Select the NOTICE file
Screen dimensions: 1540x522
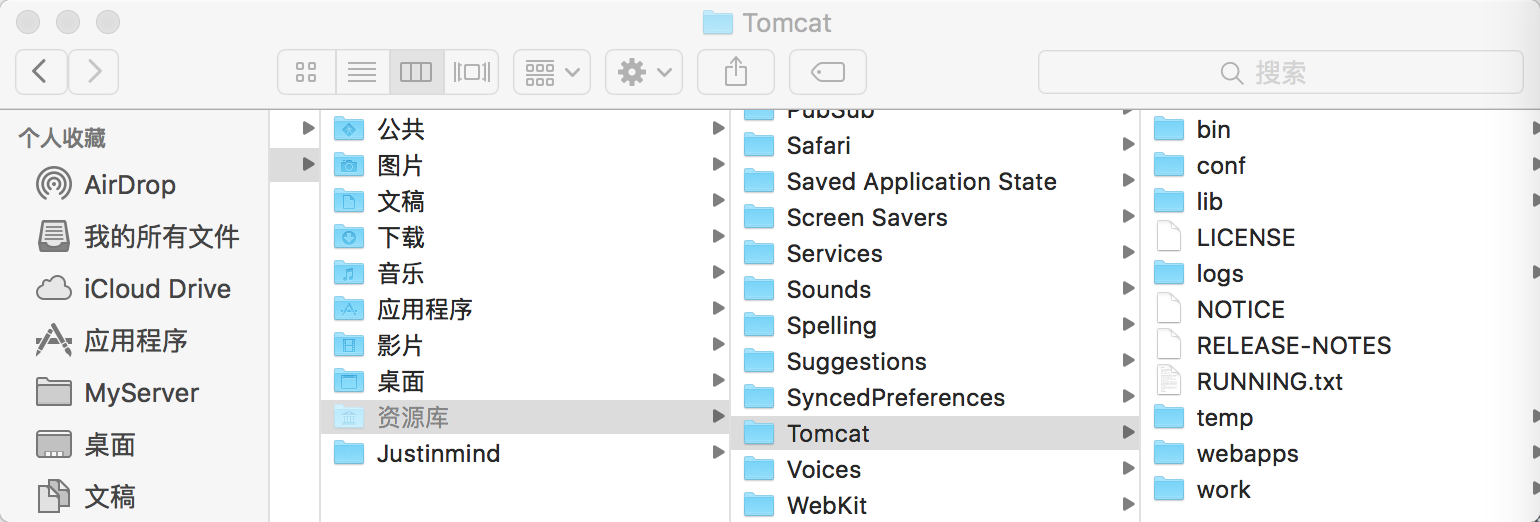point(1340,309)
